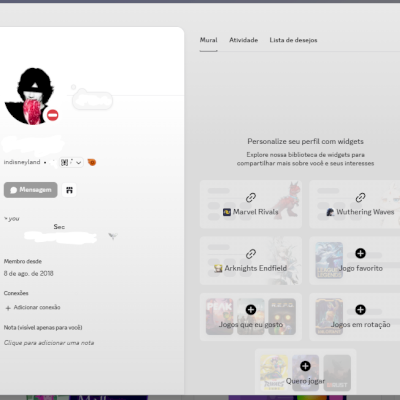Click the small bird emoji in bio

tap(113, 236)
